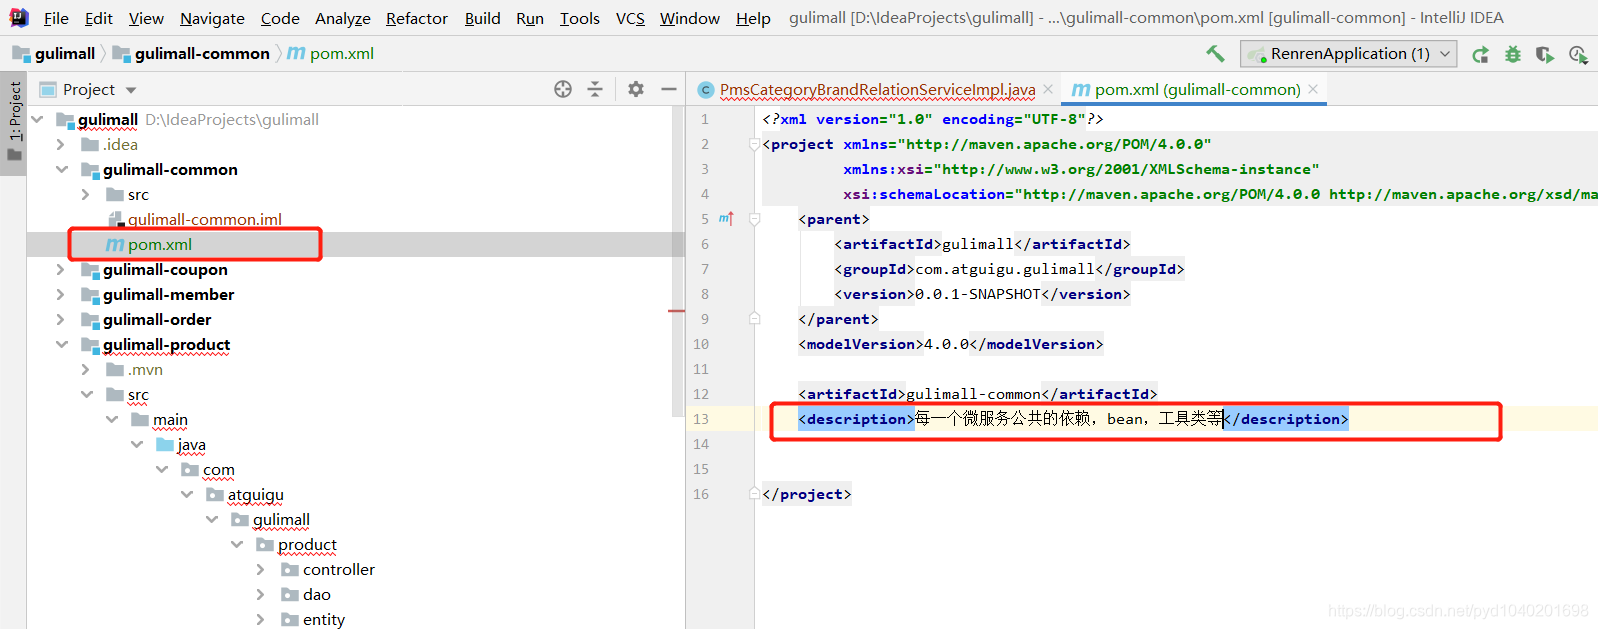Click line number 14 in the gutter
Image resolution: width=1598 pixels, height=629 pixels.
pos(701,444)
